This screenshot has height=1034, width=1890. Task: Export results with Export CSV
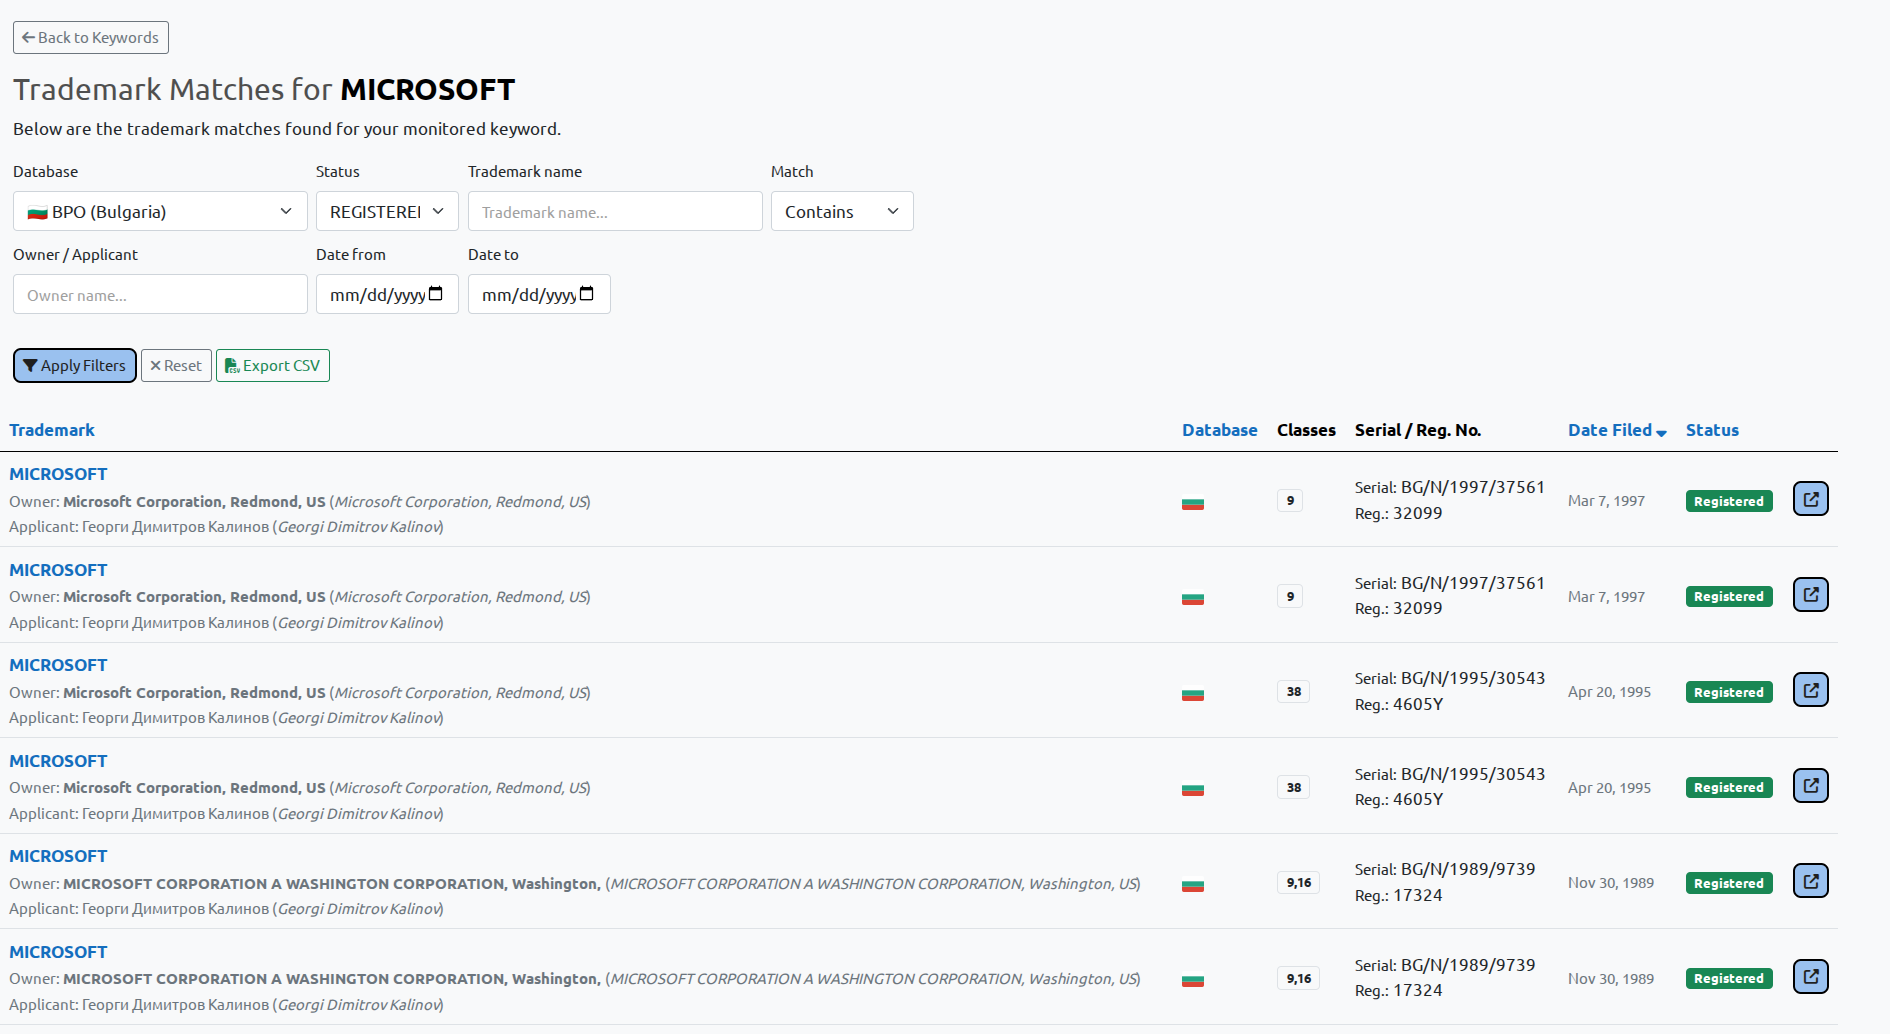[272, 366]
